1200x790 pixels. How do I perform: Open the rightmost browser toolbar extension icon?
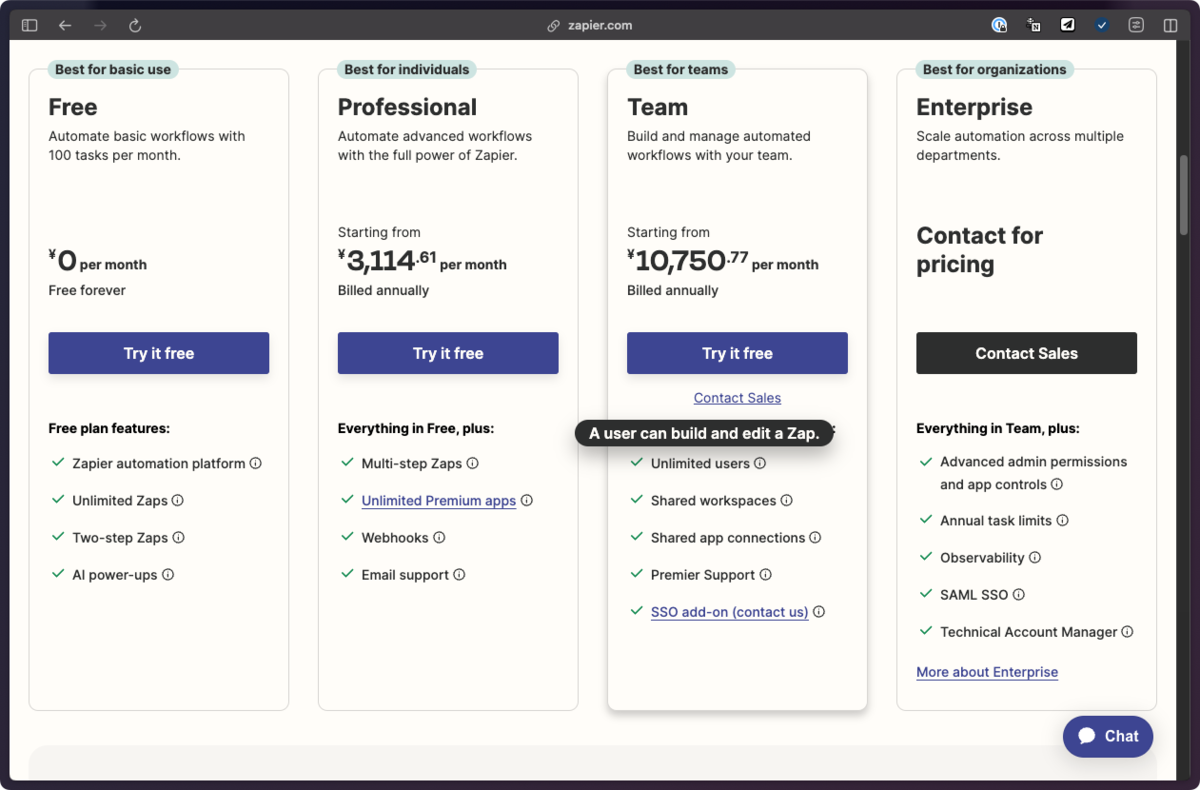coord(1170,25)
